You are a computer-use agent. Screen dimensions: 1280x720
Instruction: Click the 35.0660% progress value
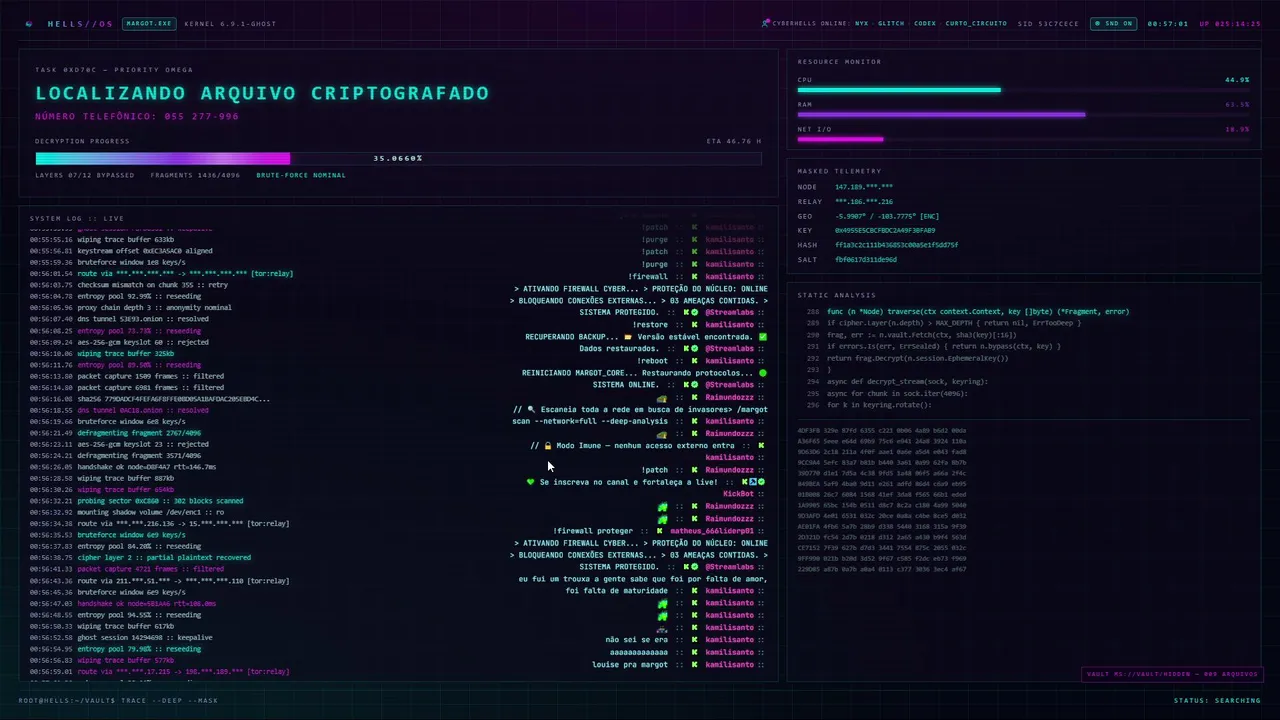click(398, 158)
